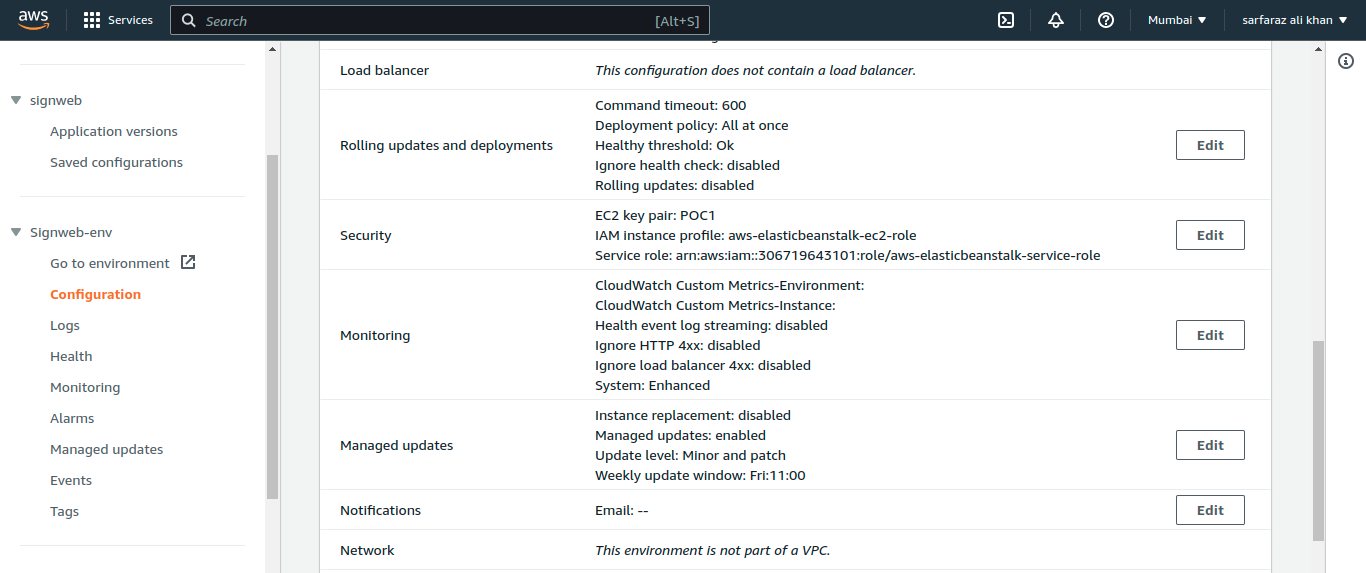Open Managed updates in the sidebar
The width and height of the screenshot is (1366, 573).
point(106,449)
